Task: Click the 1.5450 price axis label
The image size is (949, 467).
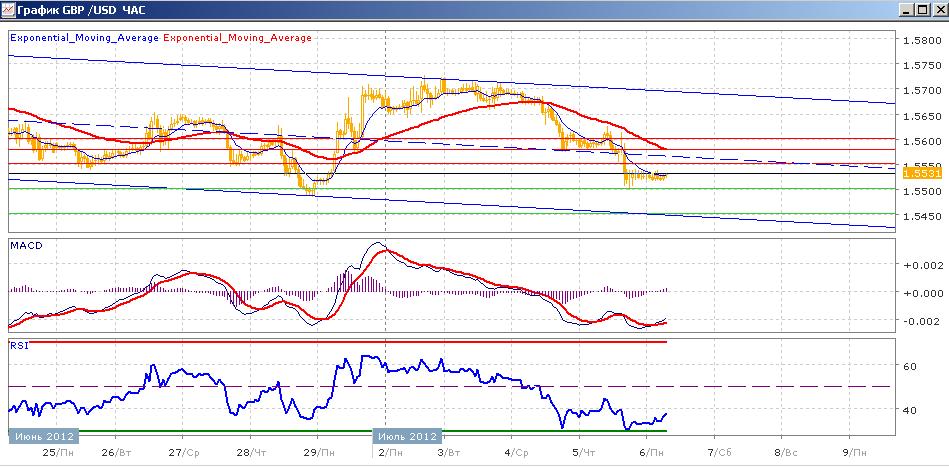Action: pyautogui.click(x=922, y=216)
